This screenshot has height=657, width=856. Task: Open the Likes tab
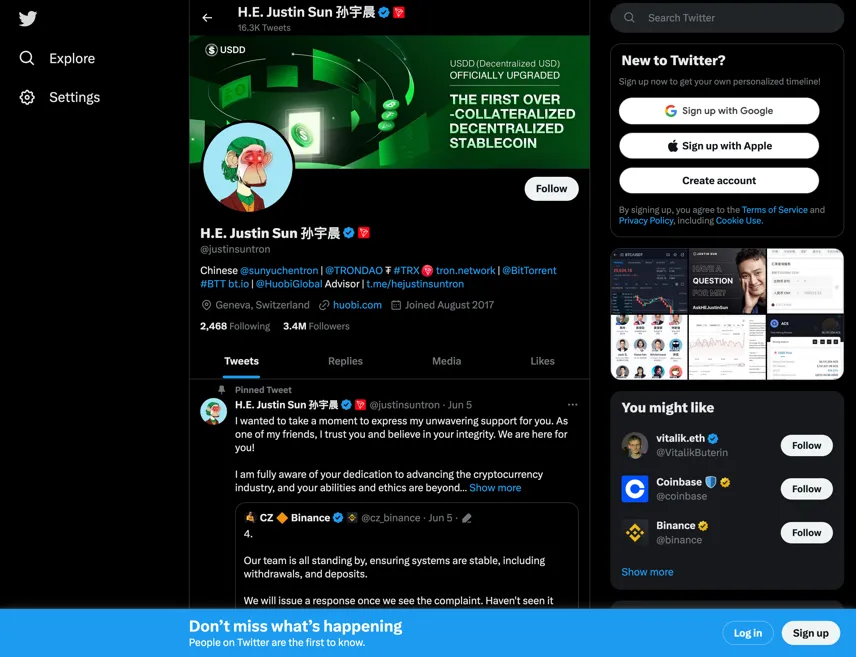[542, 361]
